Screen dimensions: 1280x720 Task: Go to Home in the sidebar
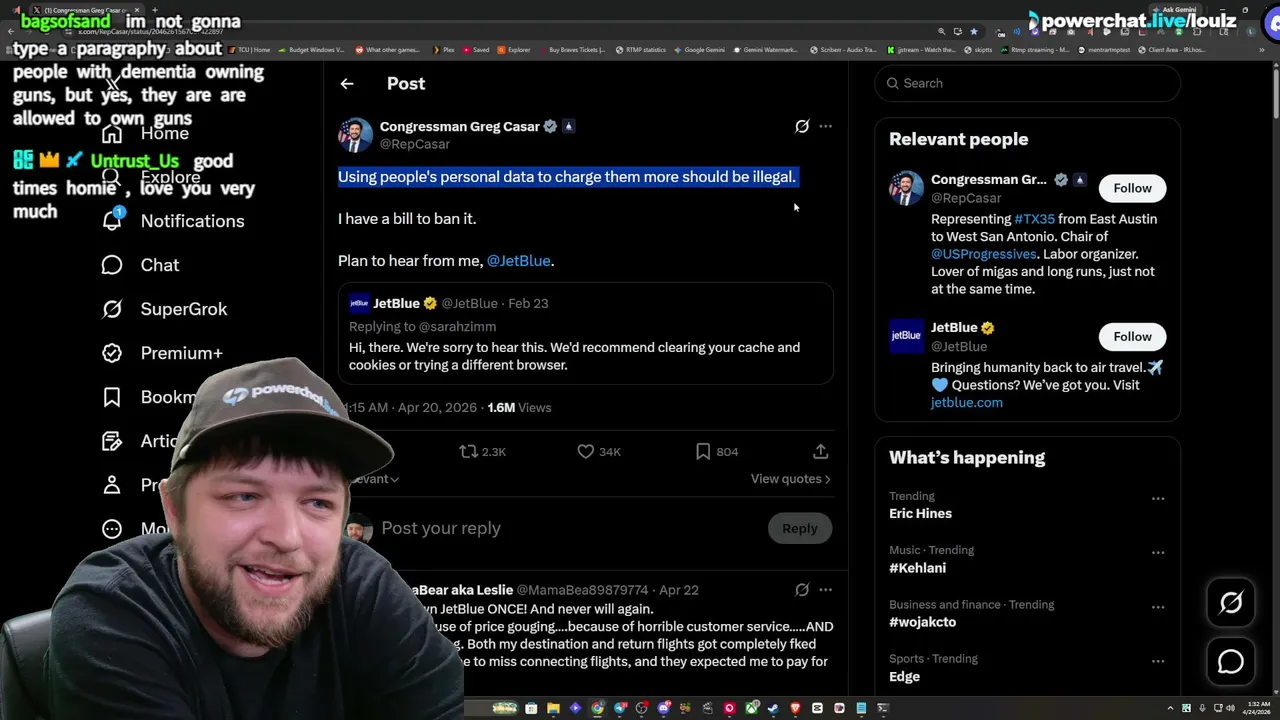click(x=145, y=133)
